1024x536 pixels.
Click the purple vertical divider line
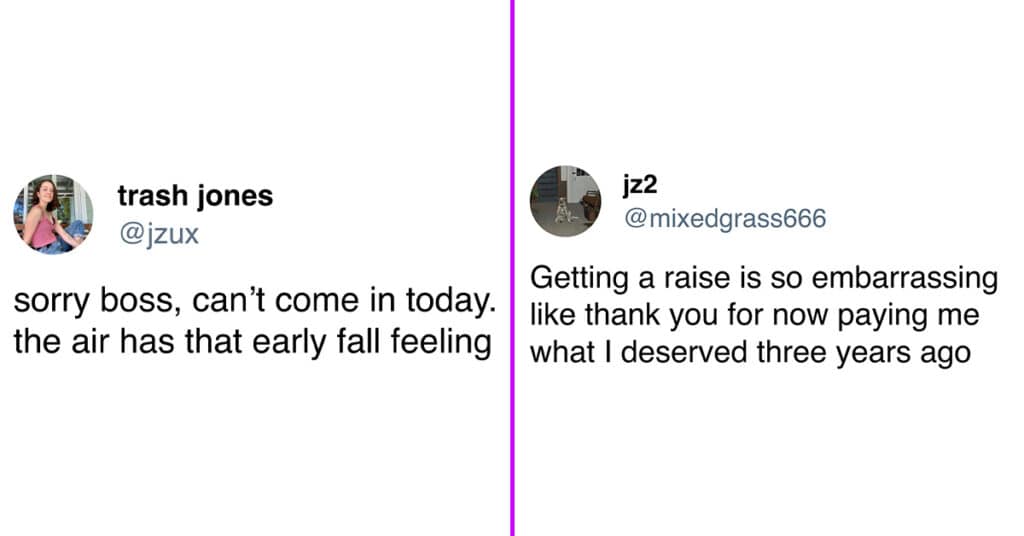pos(513,268)
